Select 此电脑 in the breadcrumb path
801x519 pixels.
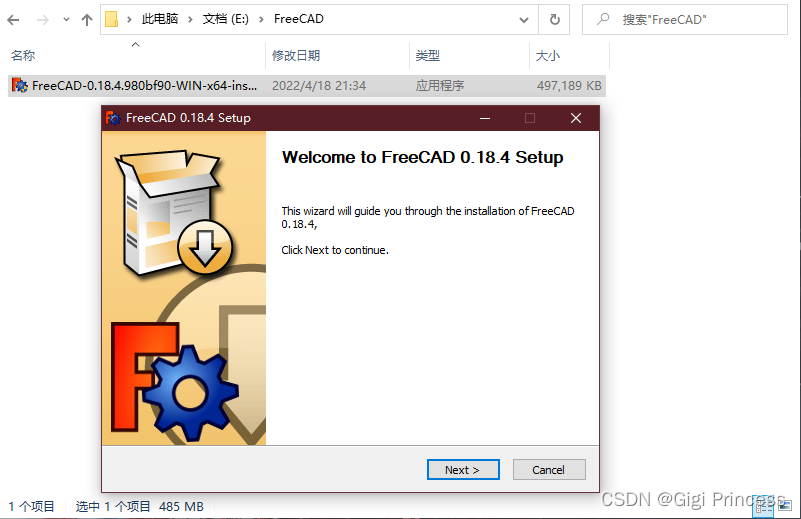[x=160, y=19]
